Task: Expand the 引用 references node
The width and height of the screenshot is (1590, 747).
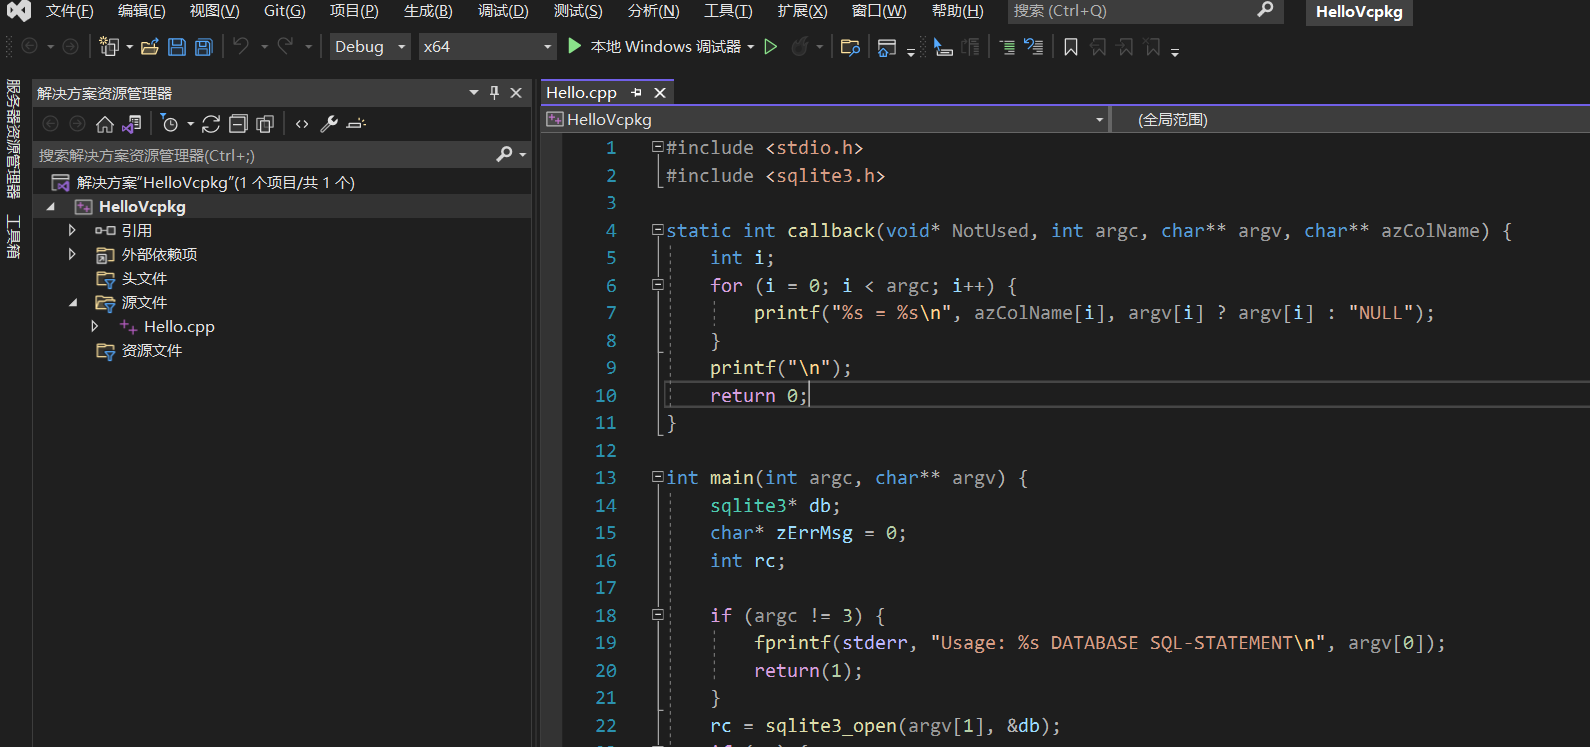Action: click(72, 230)
